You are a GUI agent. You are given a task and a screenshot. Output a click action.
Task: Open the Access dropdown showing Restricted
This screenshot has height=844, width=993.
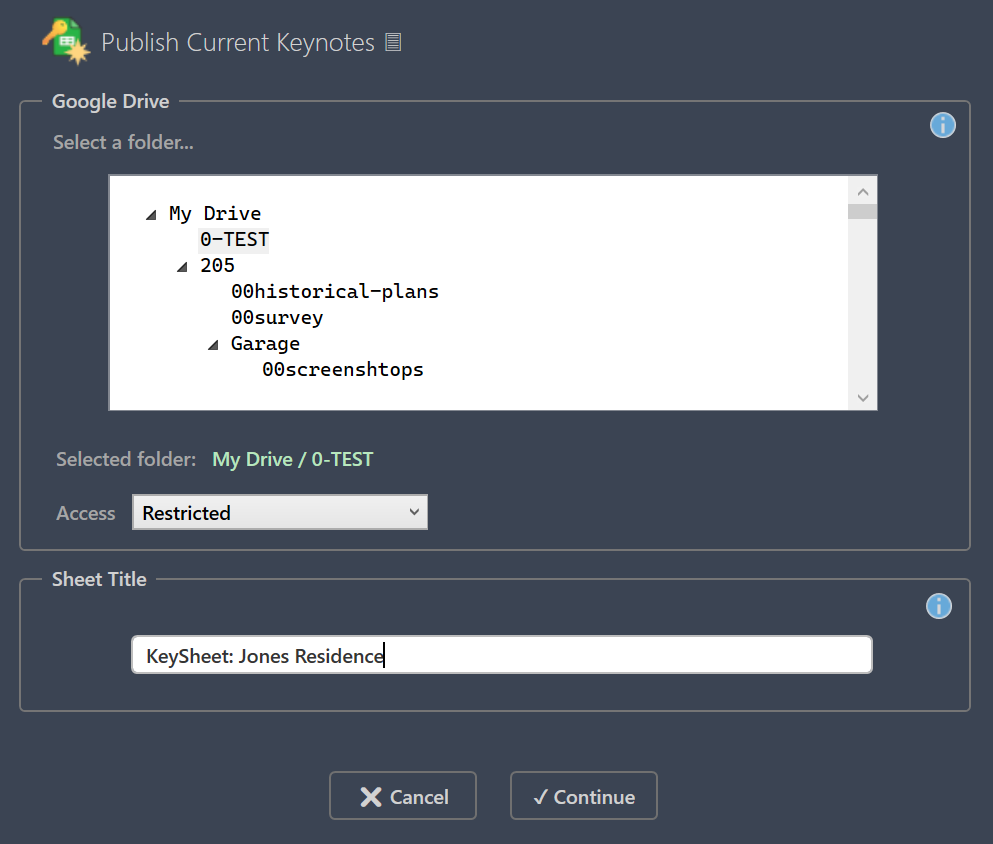279,512
